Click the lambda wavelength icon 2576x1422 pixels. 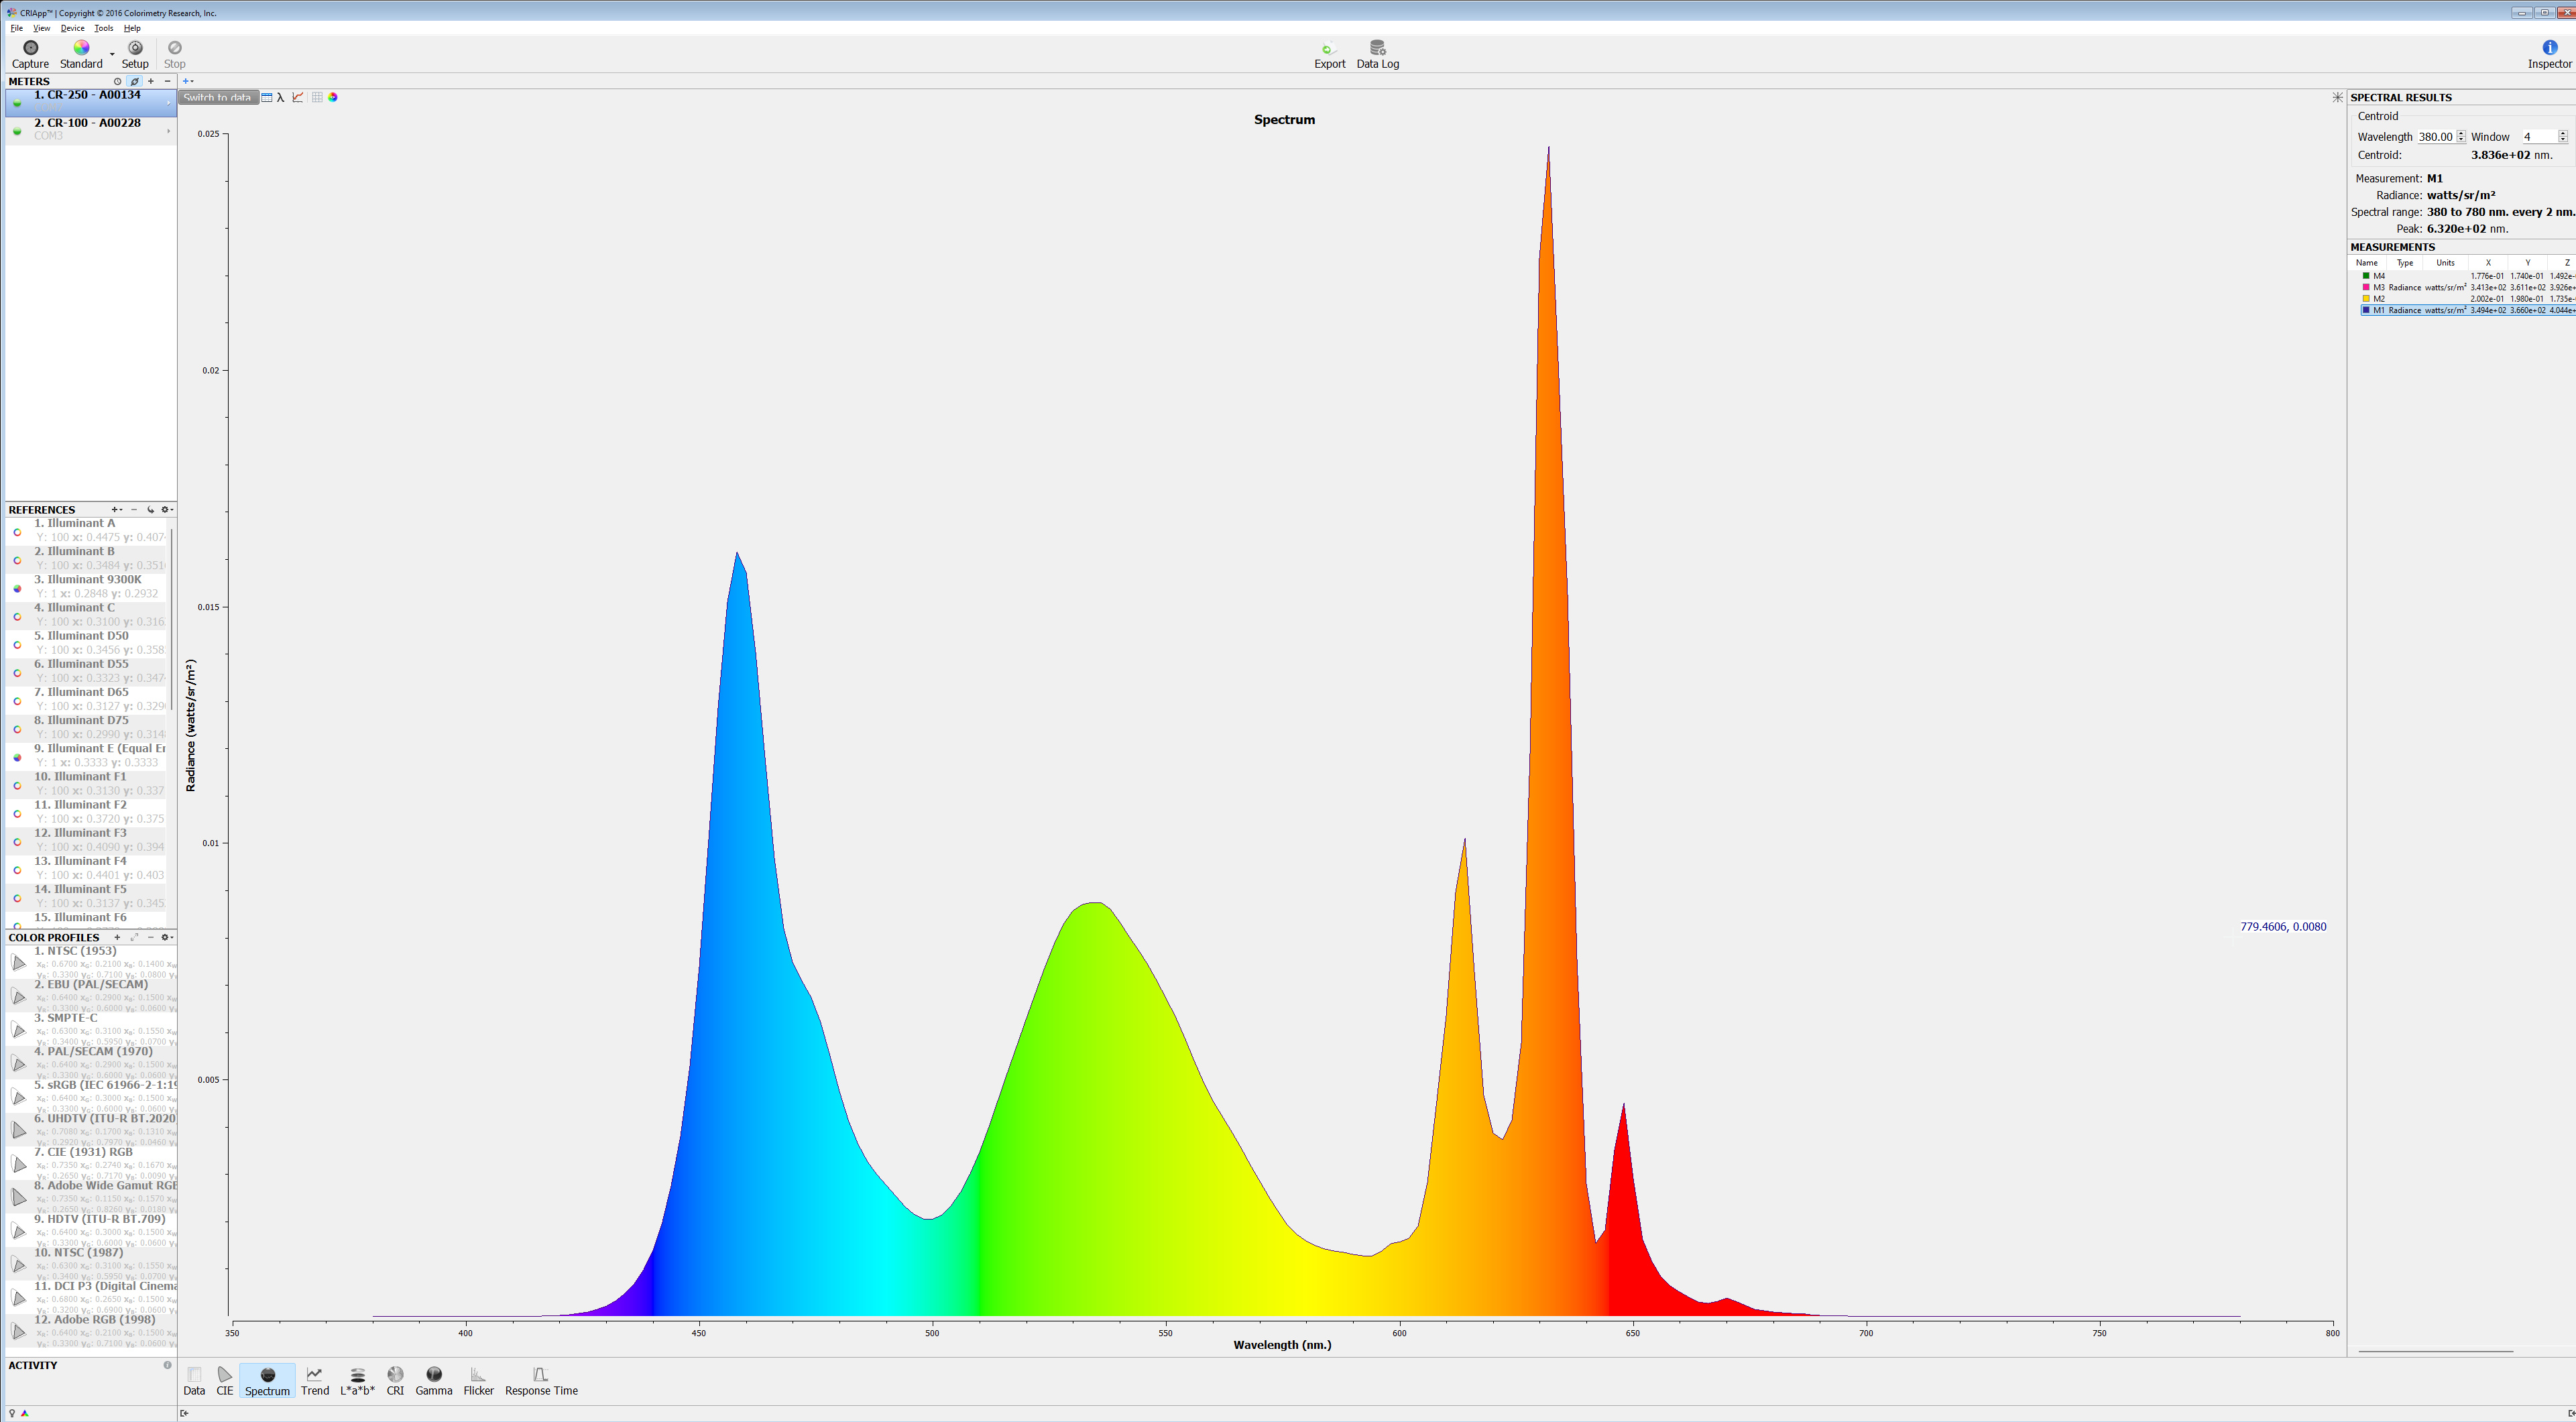281,97
